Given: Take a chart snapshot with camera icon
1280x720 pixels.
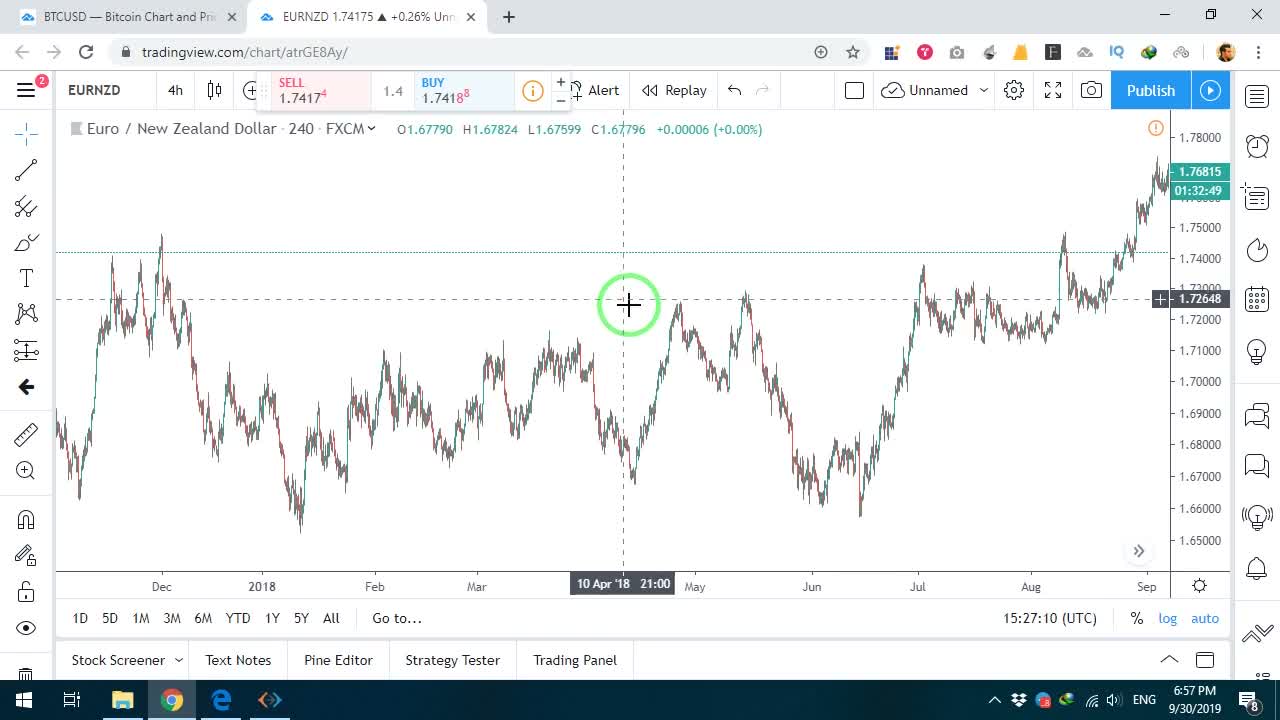Looking at the screenshot, I should [1091, 90].
